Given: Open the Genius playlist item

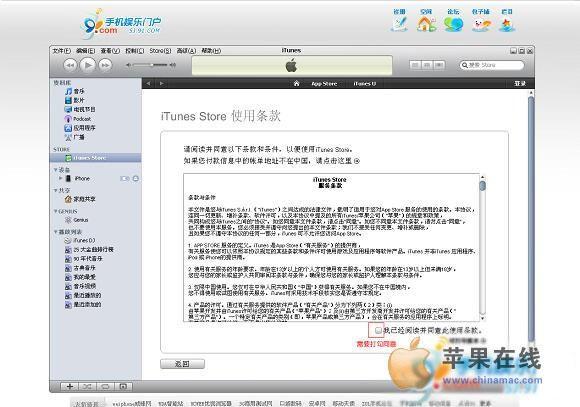Looking at the screenshot, I should (77, 220).
